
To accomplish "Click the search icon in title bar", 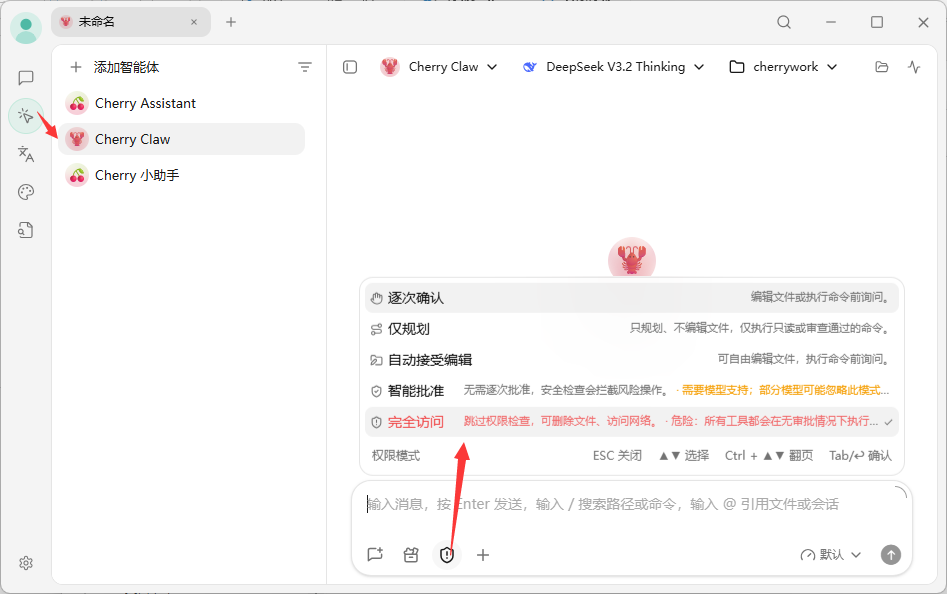I will pos(784,22).
